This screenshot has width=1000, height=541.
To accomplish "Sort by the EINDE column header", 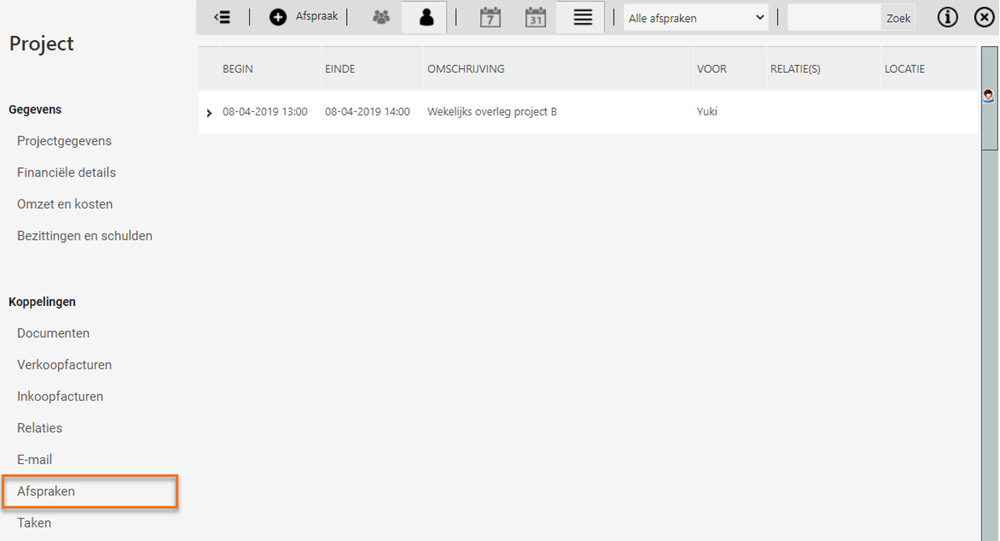I will pyautogui.click(x=340, y=69).
